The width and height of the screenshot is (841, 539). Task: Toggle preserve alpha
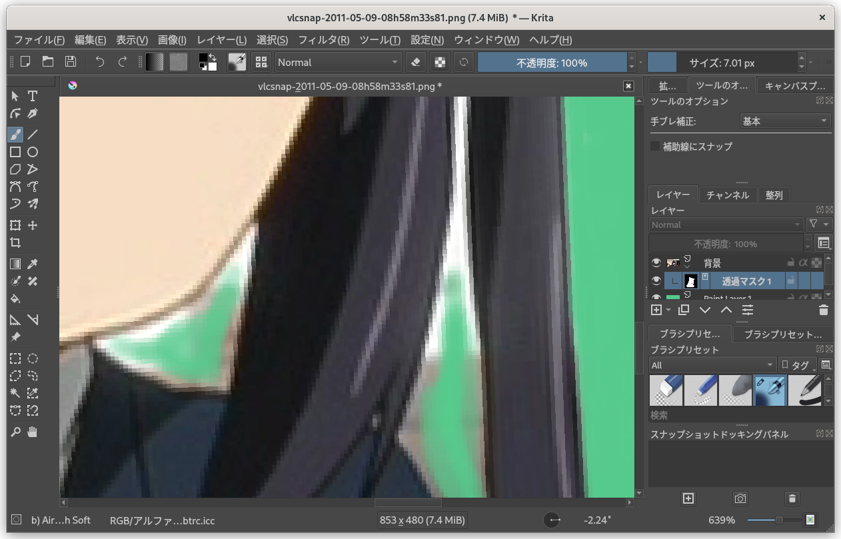click(440, 62)
